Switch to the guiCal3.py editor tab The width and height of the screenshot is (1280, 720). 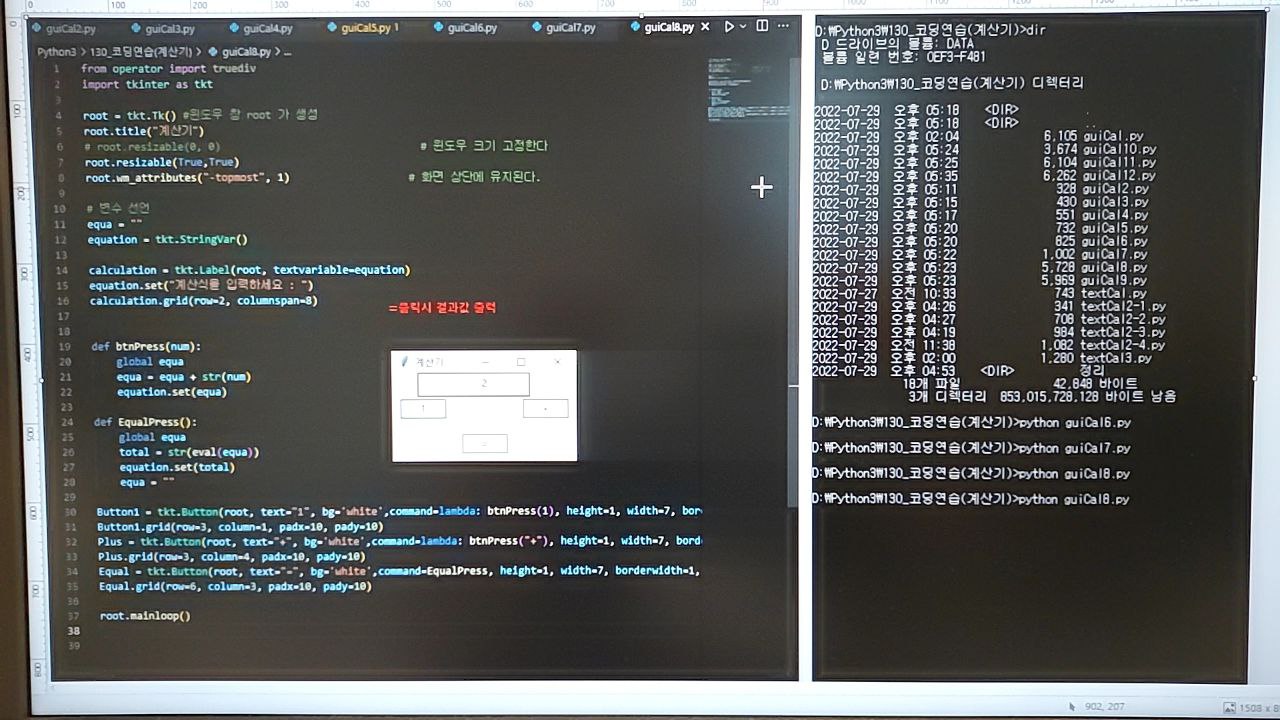point(162,29)
